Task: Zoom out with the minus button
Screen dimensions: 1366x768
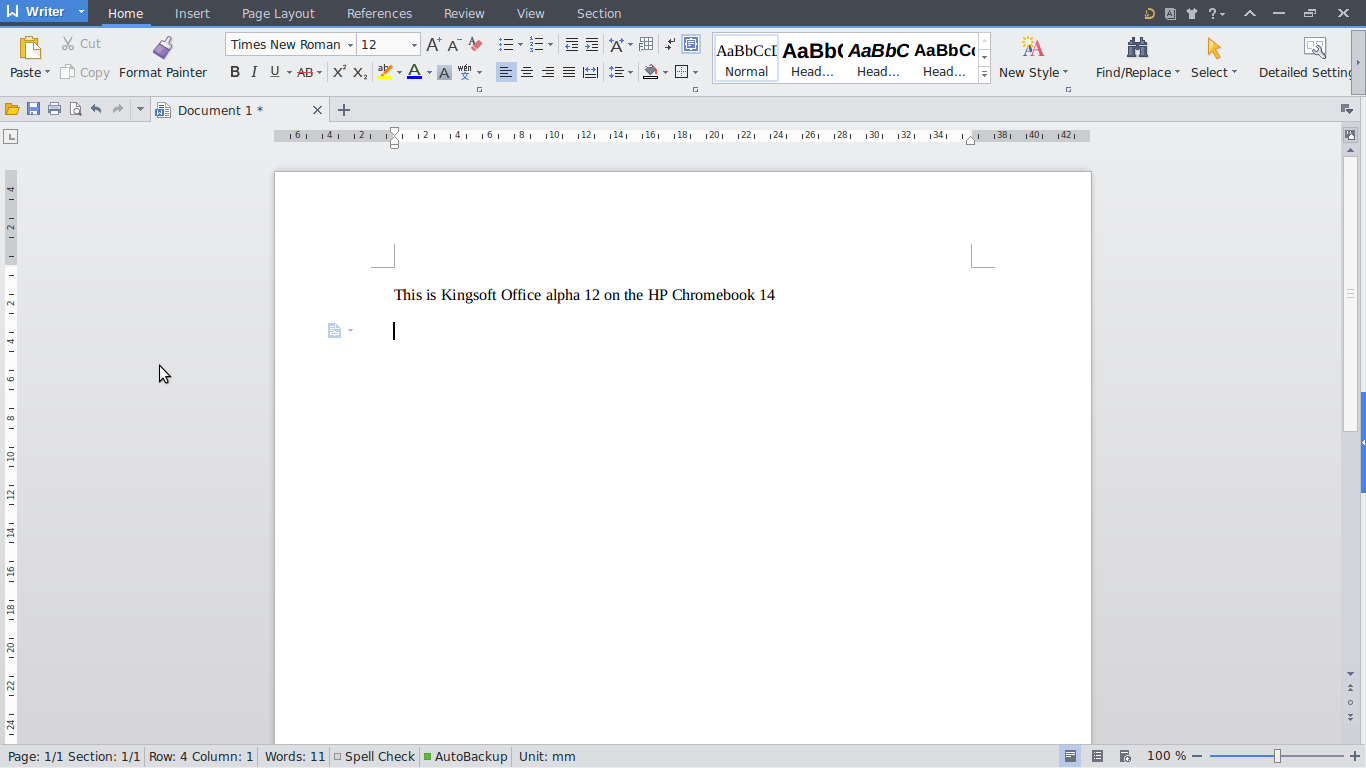Action: (x=1197, y=756)
